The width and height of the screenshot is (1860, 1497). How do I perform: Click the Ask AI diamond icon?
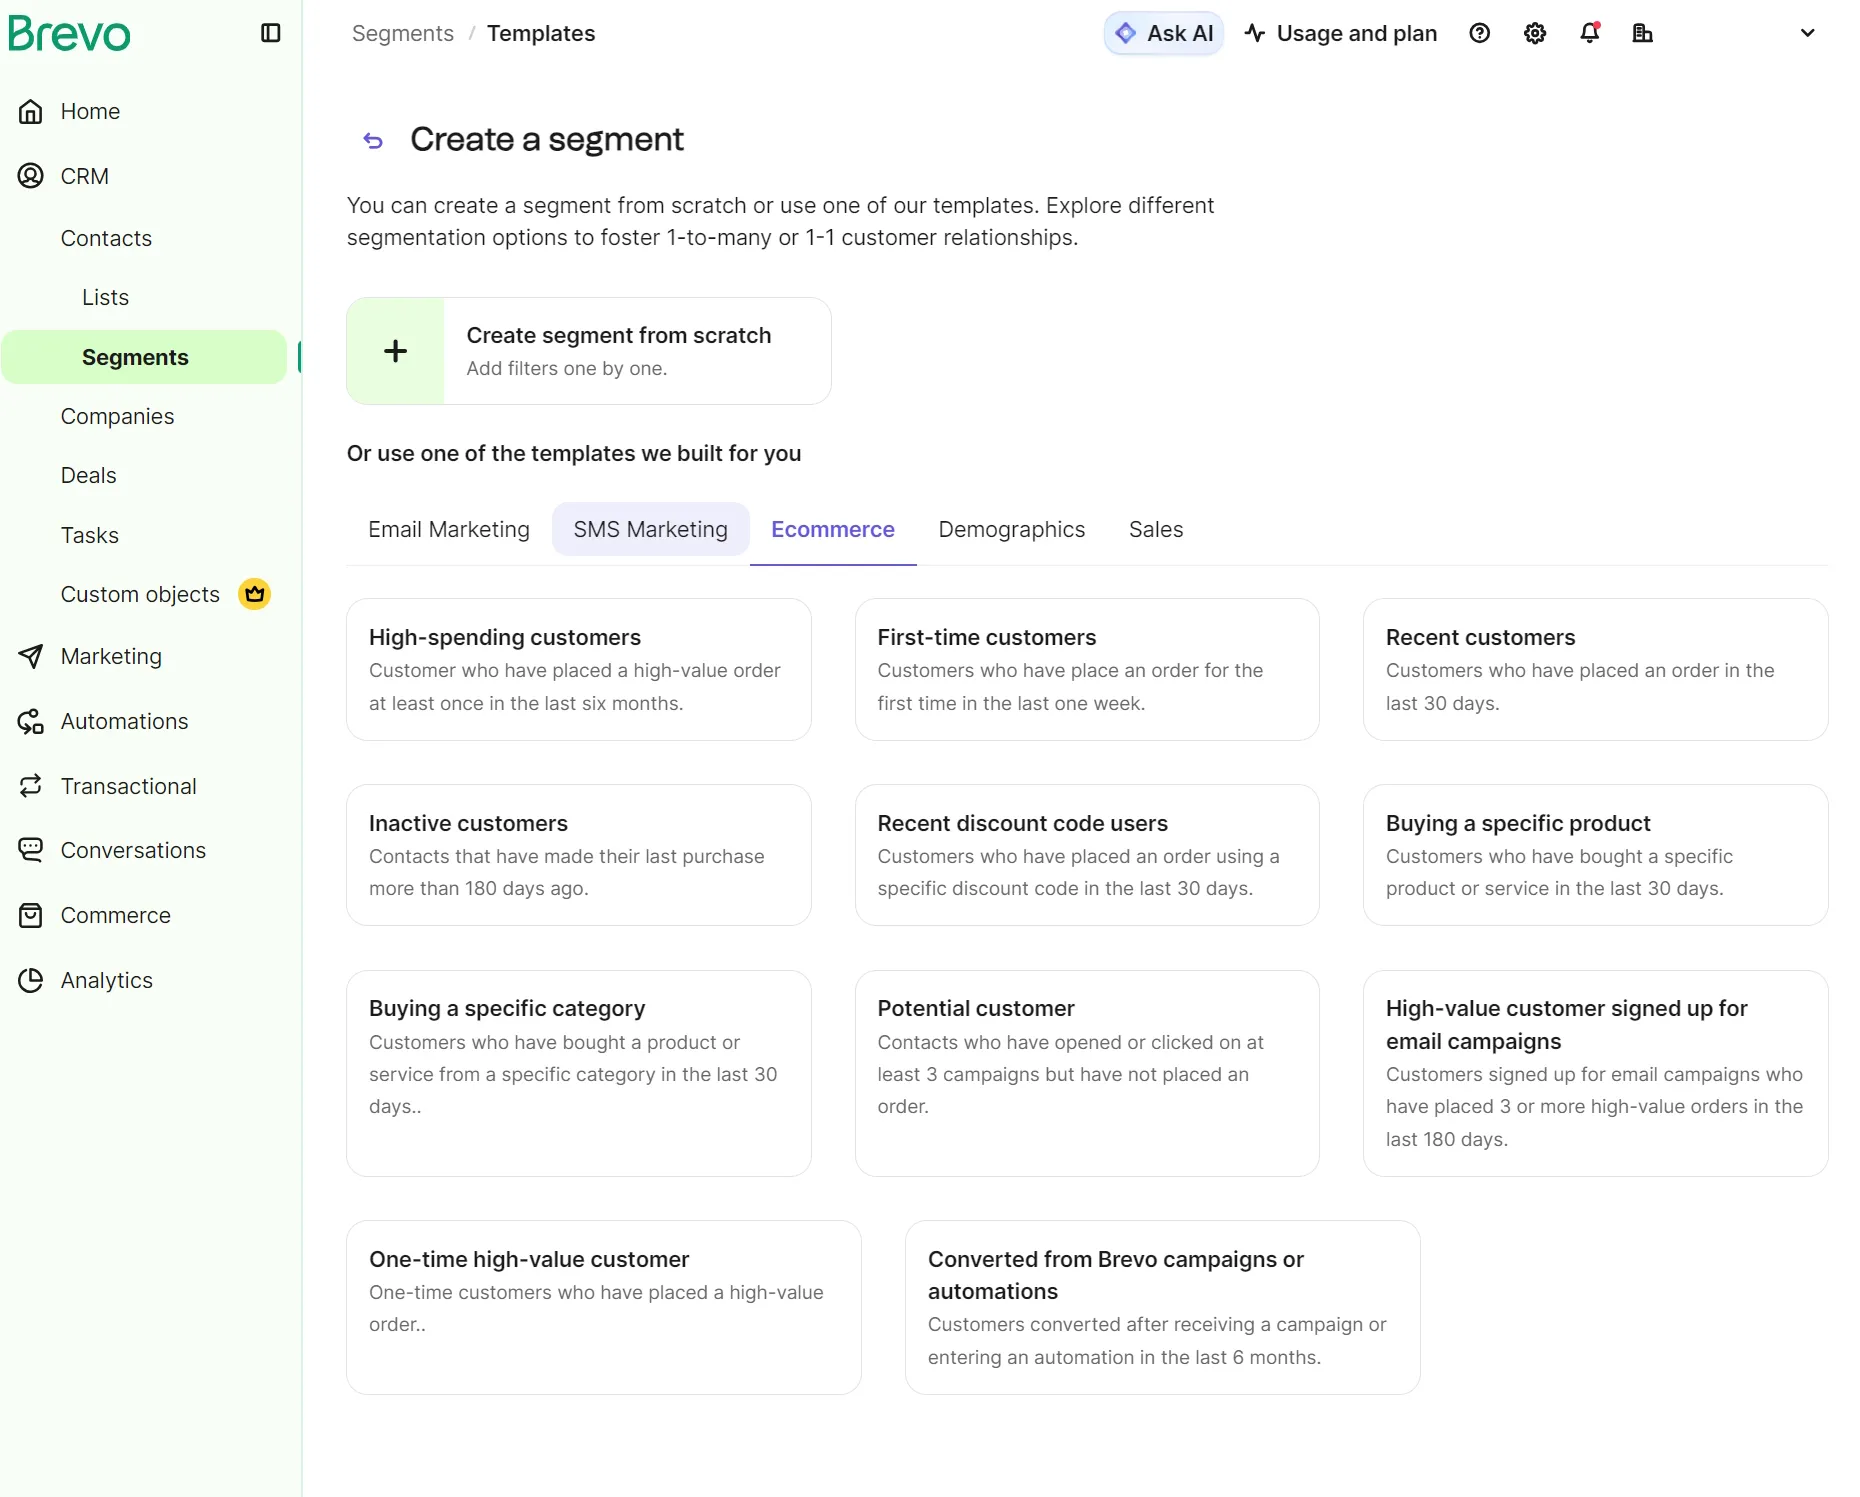pyautogui.click(x=1126, y=33)
